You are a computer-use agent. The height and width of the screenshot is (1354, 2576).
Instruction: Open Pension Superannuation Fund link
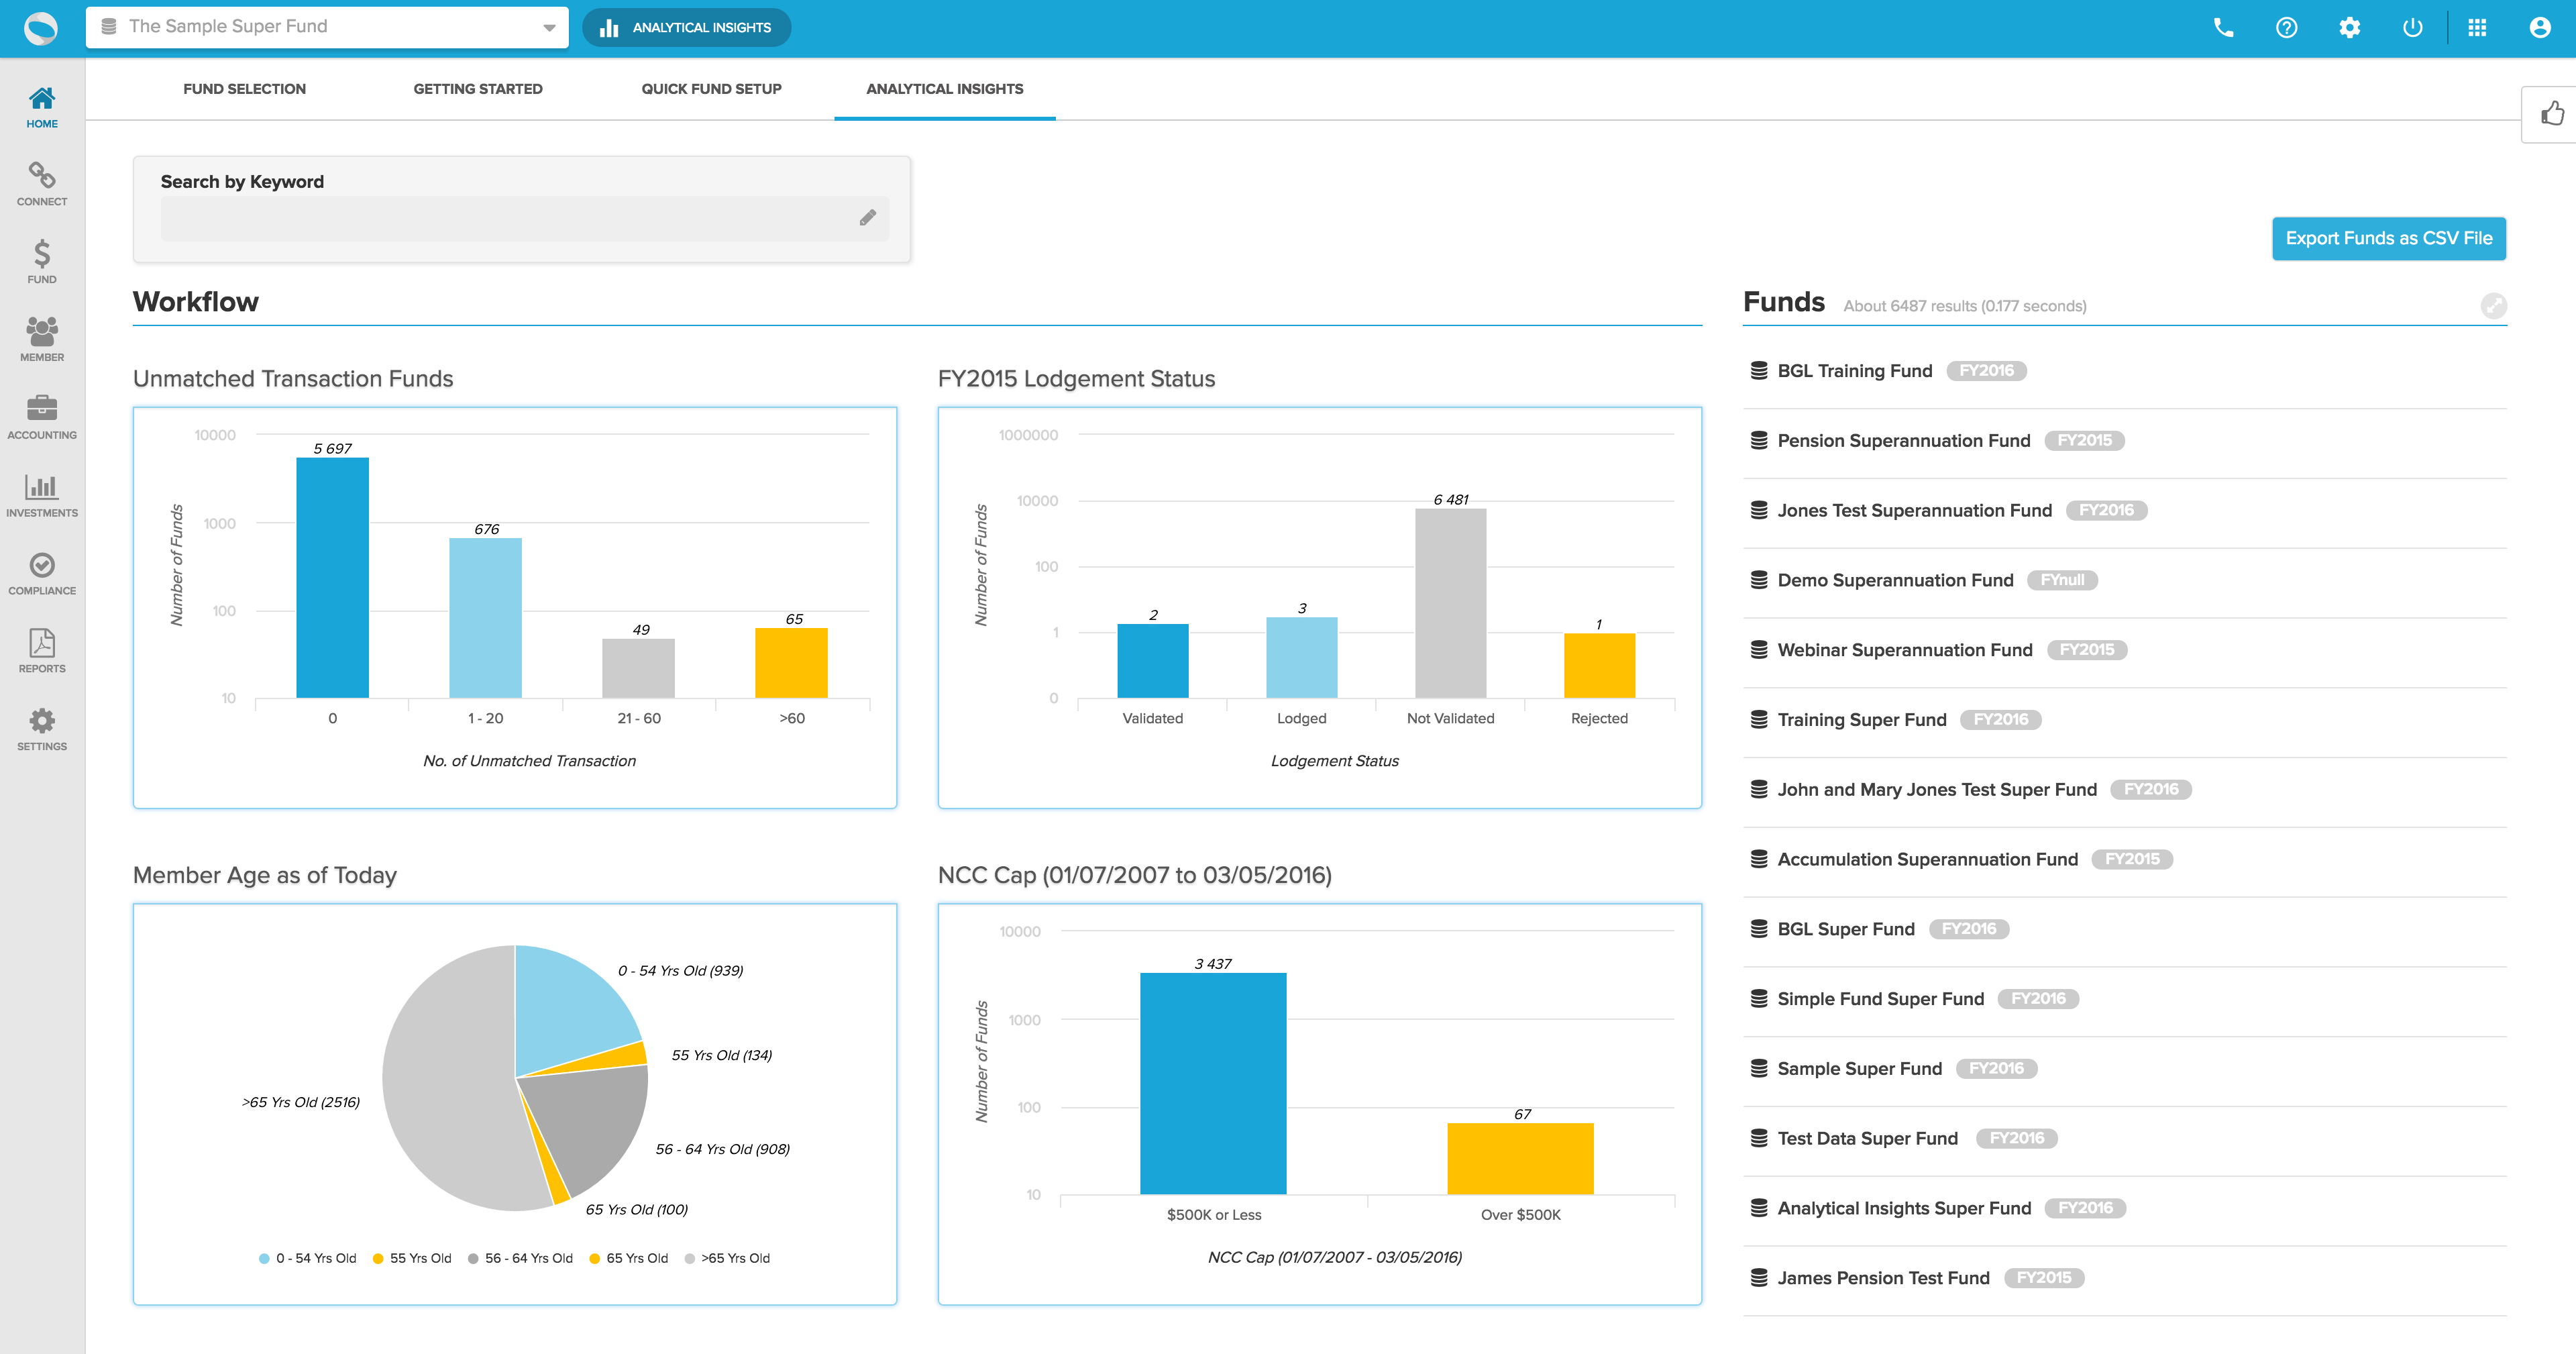[1903, 441]
